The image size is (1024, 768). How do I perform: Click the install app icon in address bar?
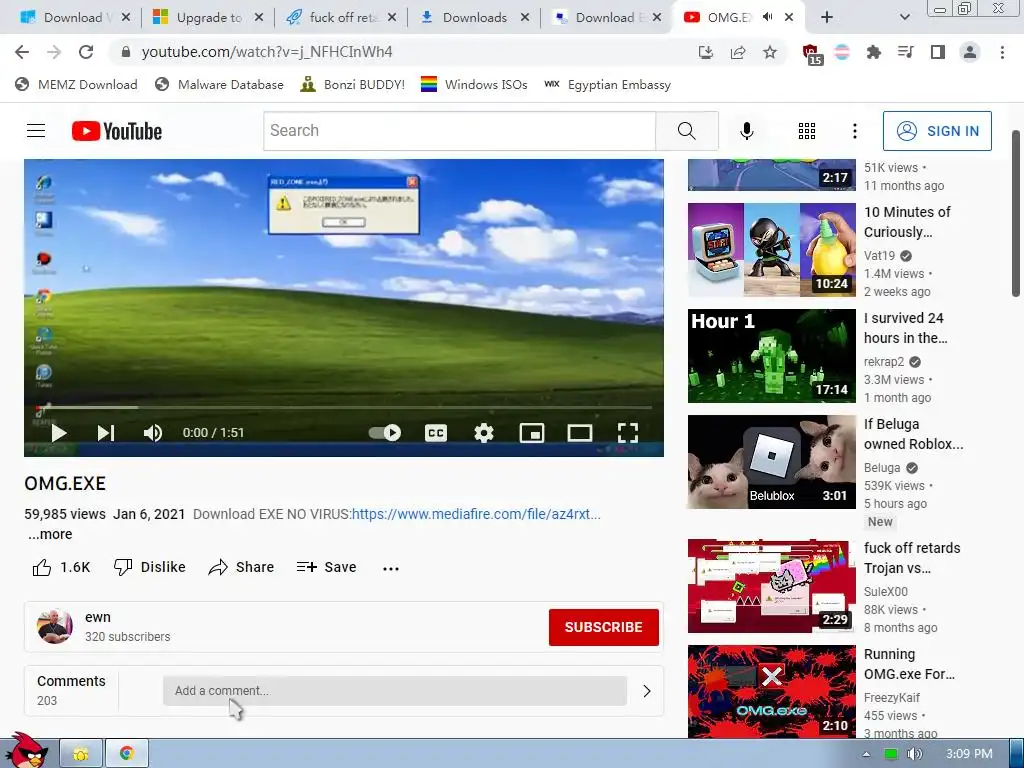(x=705, y=52)
